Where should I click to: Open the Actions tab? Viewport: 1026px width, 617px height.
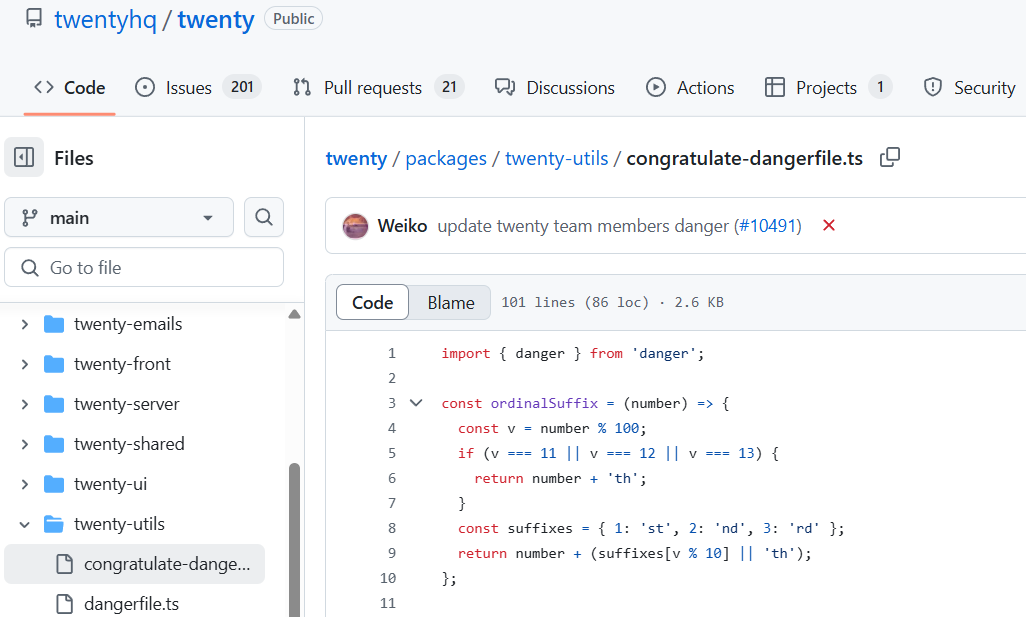pyautogui.click(x=690, y=88)
